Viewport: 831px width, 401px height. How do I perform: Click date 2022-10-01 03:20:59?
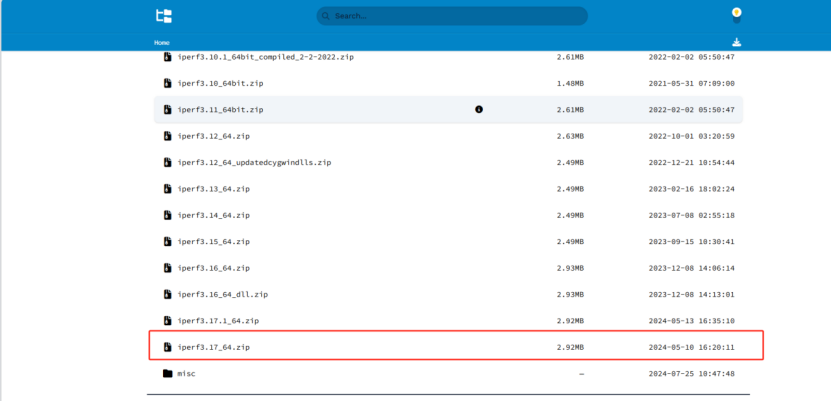(x=692, y=136)
